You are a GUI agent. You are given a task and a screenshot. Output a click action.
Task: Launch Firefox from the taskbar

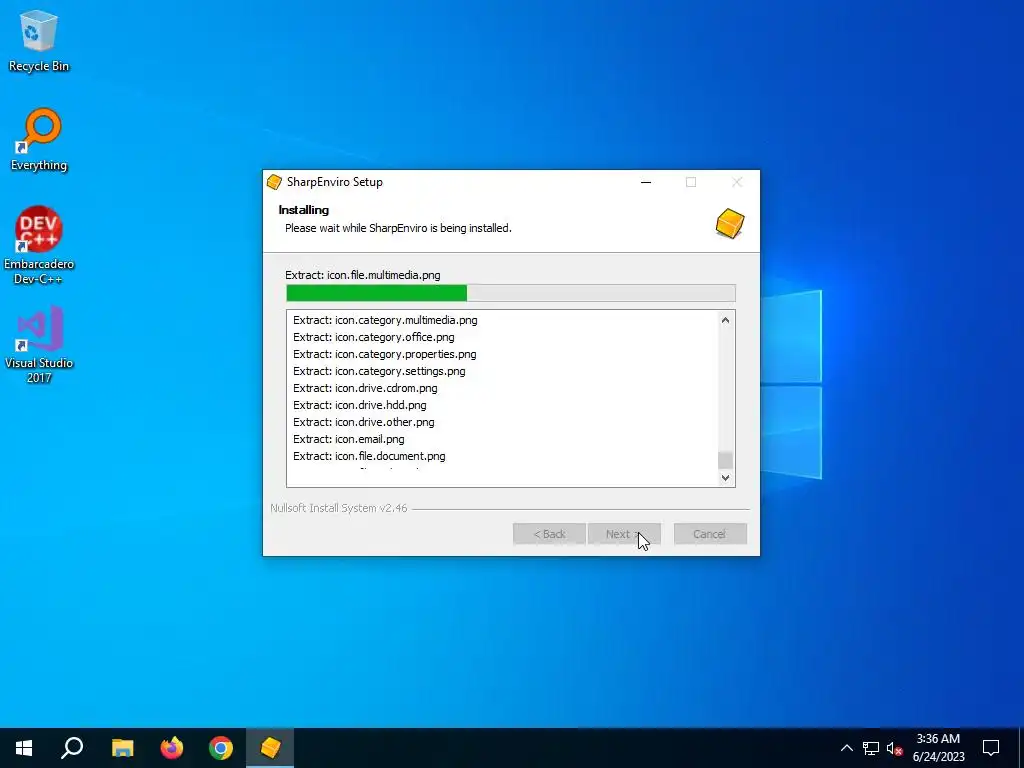click(172, 748)
